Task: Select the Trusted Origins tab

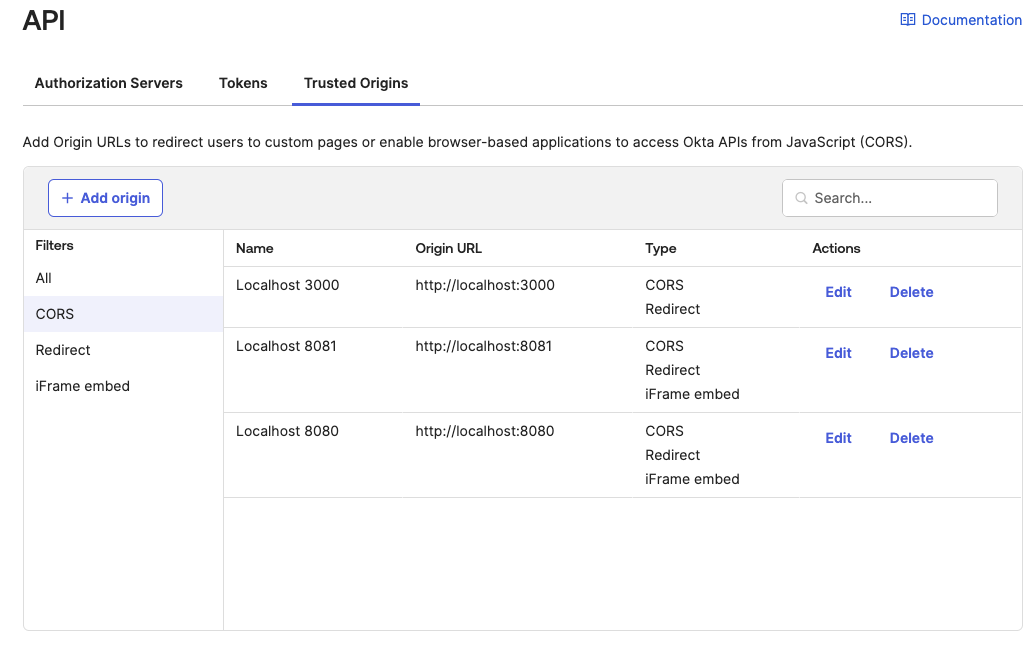Action: pyautogui.click(x=356, y=83)
